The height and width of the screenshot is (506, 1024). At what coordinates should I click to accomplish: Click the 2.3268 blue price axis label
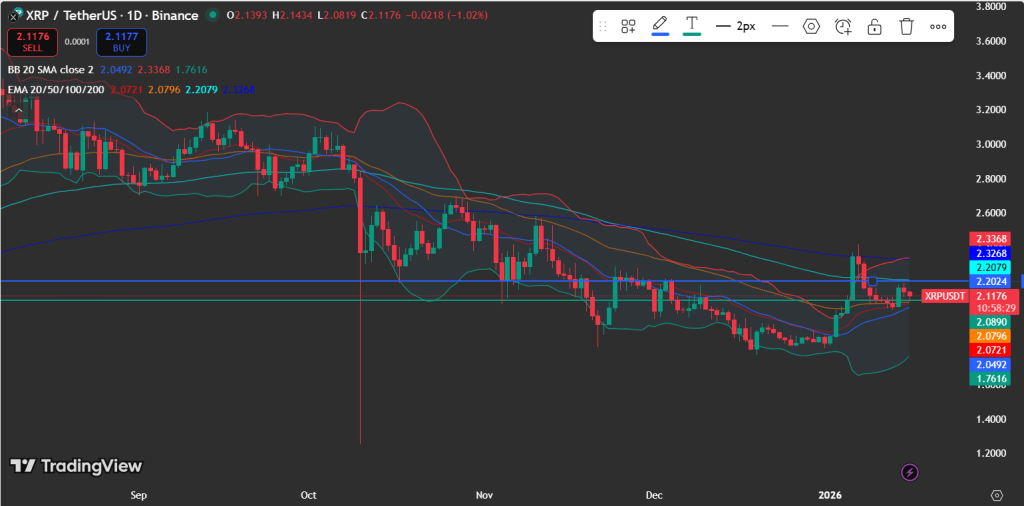point(989,253)
